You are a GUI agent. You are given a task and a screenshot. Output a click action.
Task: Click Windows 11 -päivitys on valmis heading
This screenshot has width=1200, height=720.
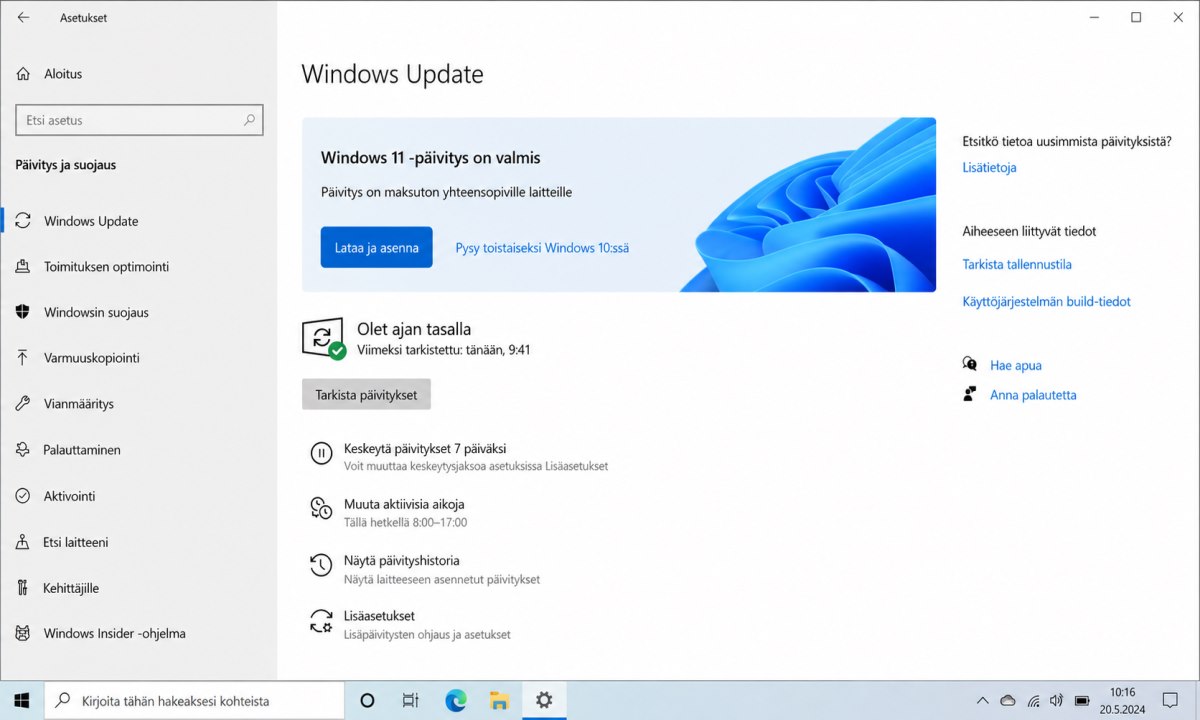pyautogui.click(x=430, y=158)
